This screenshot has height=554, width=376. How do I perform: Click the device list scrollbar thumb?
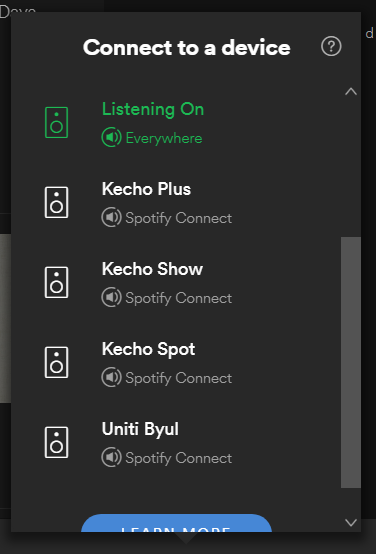point(351,363)
